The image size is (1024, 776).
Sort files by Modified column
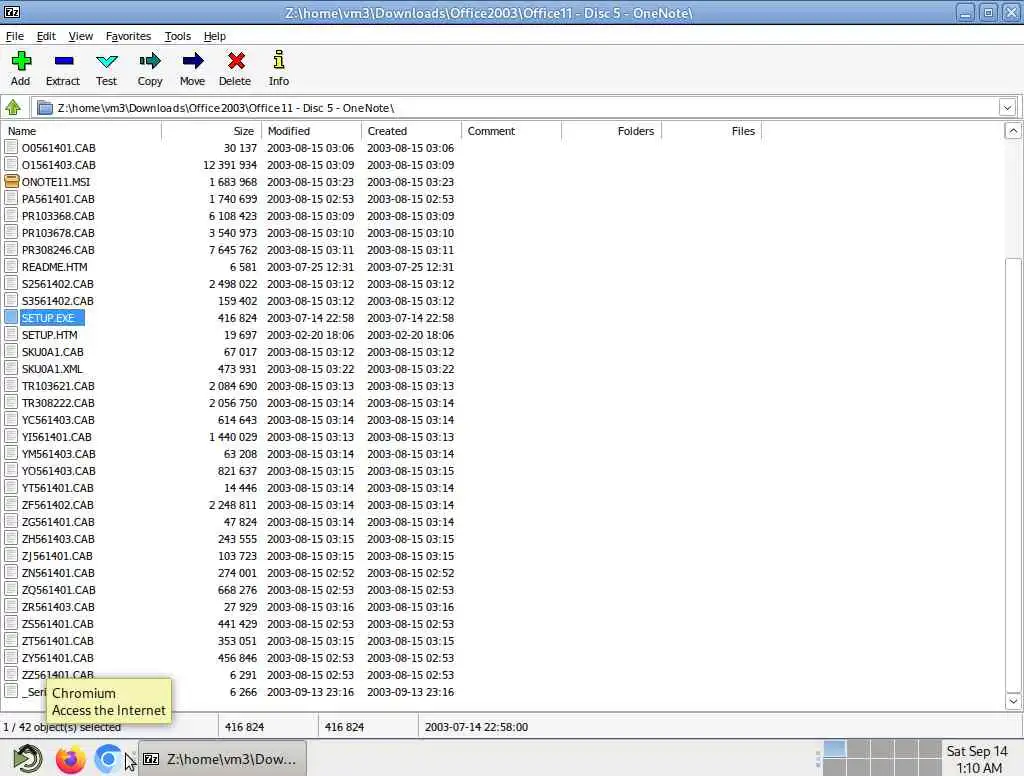click(312, 131)
